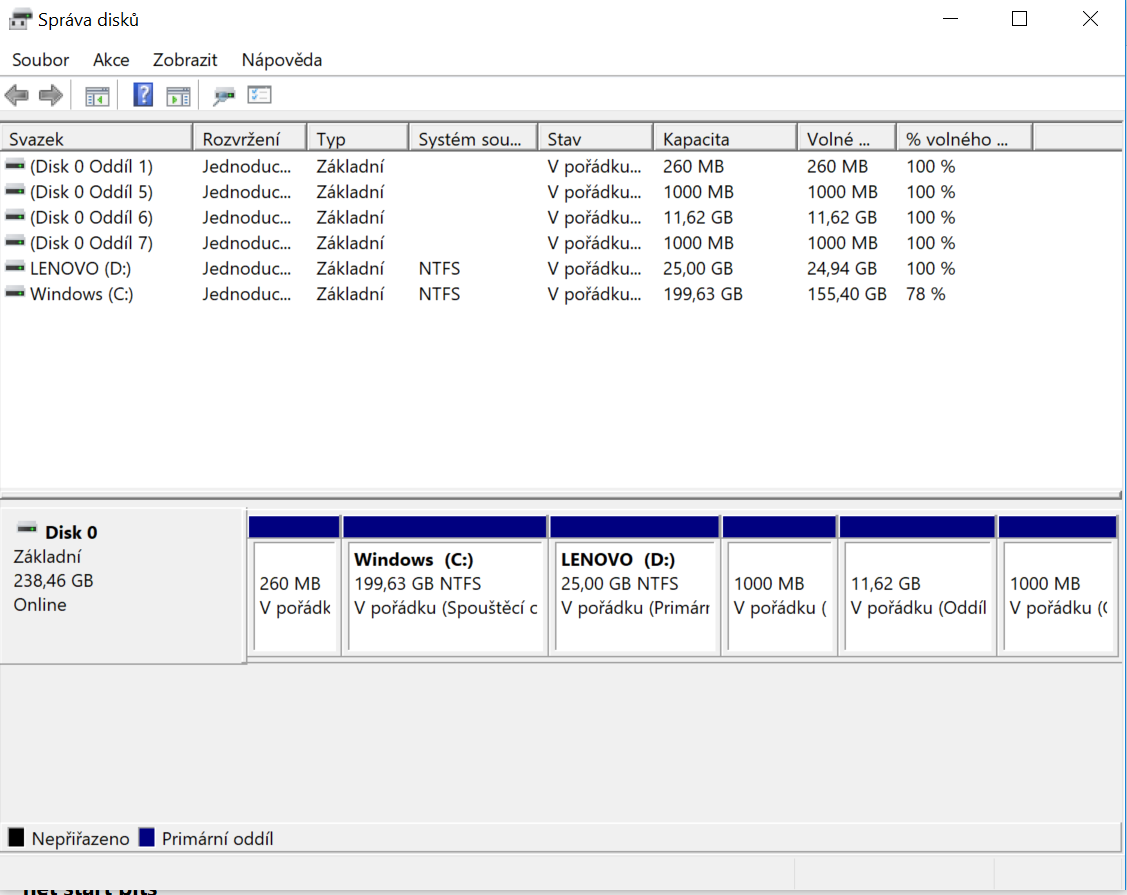The width and height of the screenshot is (1127, 895).
Task: Open the Akce menu
Action: (111, 60)
